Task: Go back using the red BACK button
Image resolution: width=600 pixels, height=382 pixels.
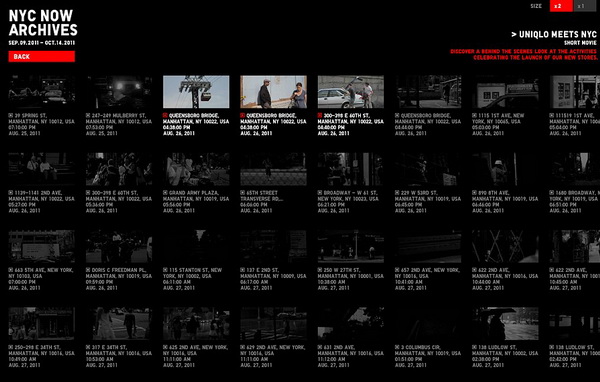Action: click(x=42, y=57)
